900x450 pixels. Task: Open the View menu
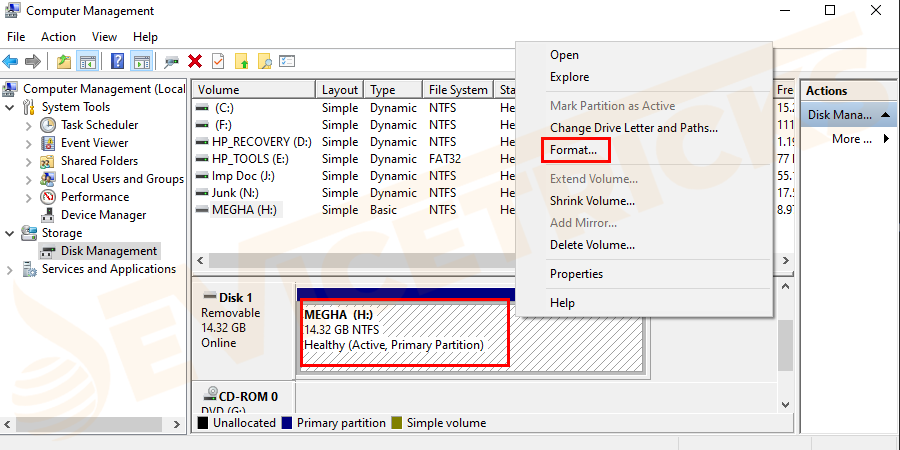pyautogui.click(x=104, y=37)
